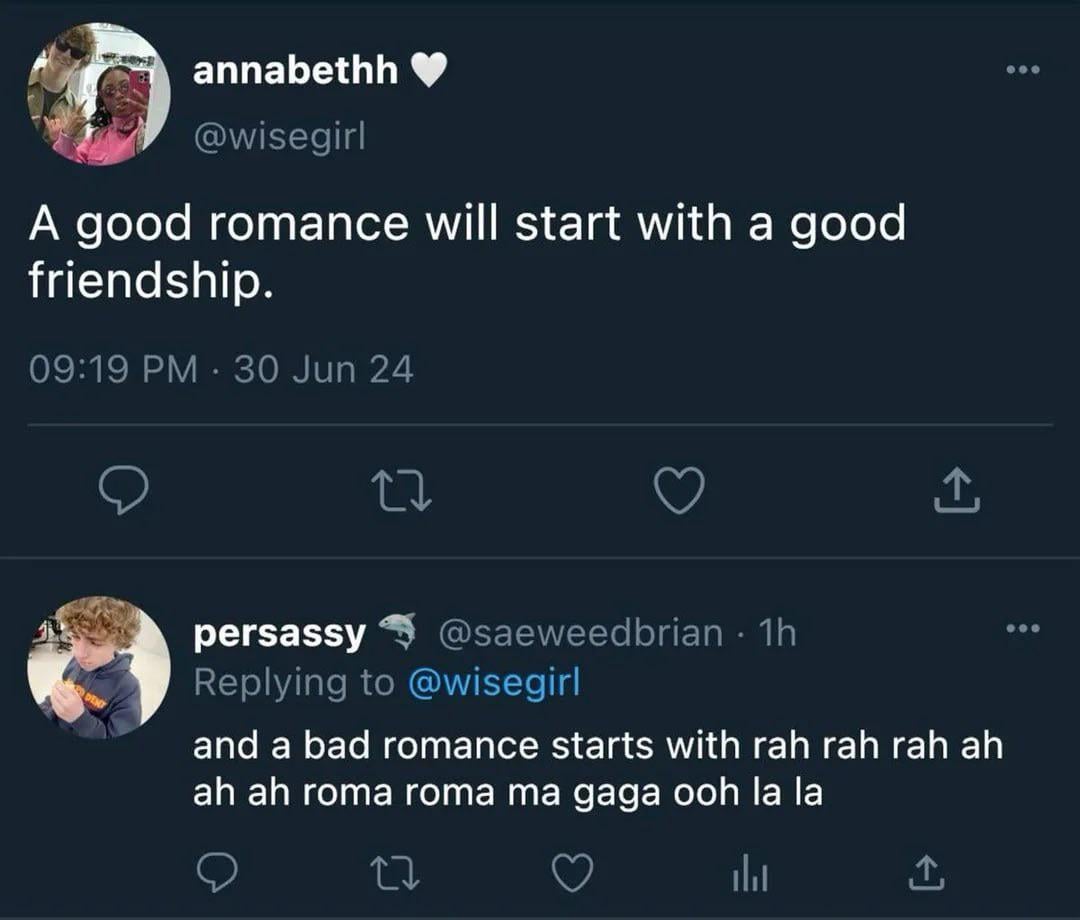
Task: Reply to annabethh's main tweet
Action: 123,490
